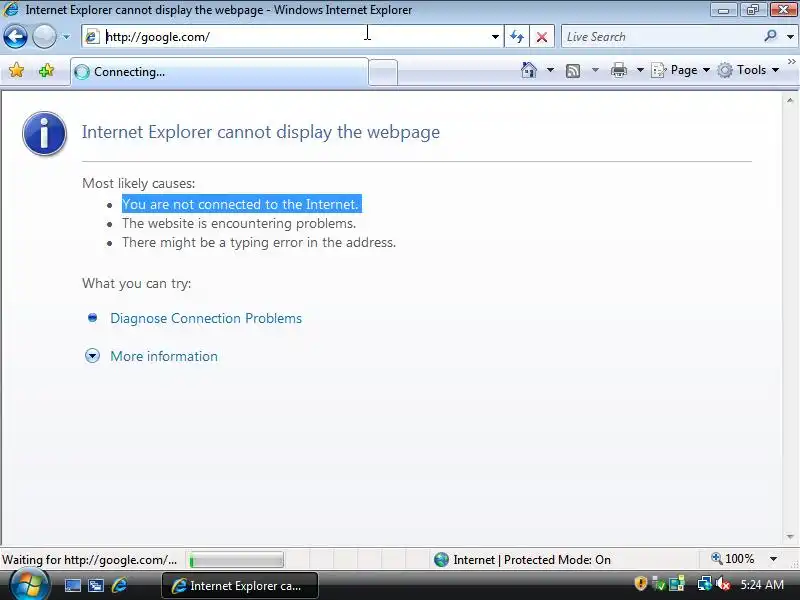
Task: Click the More information link
Action: 164,356
